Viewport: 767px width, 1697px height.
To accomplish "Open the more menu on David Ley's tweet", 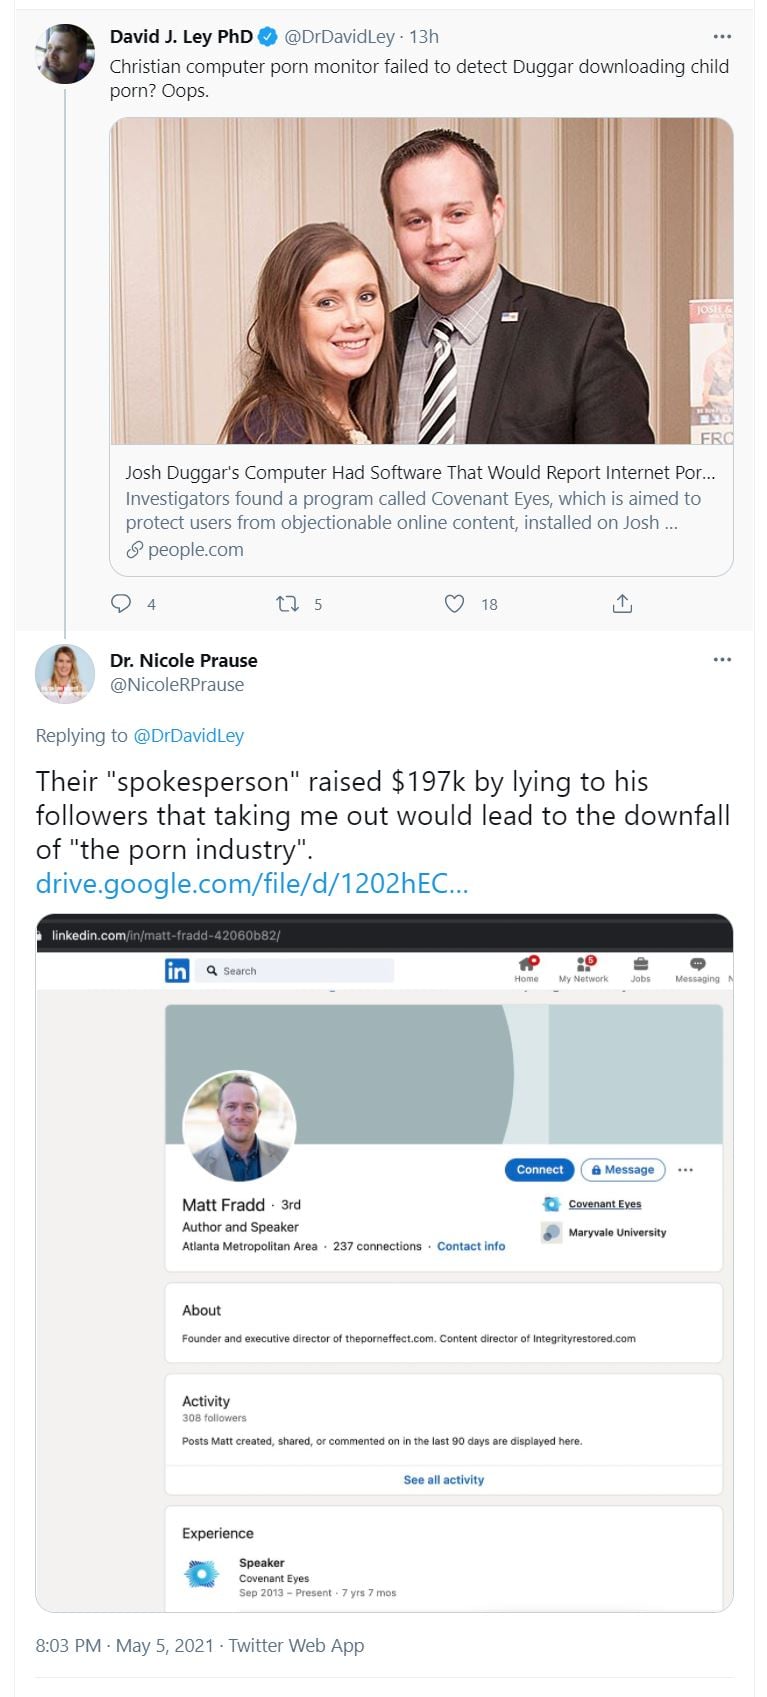I will coord(722,37).
